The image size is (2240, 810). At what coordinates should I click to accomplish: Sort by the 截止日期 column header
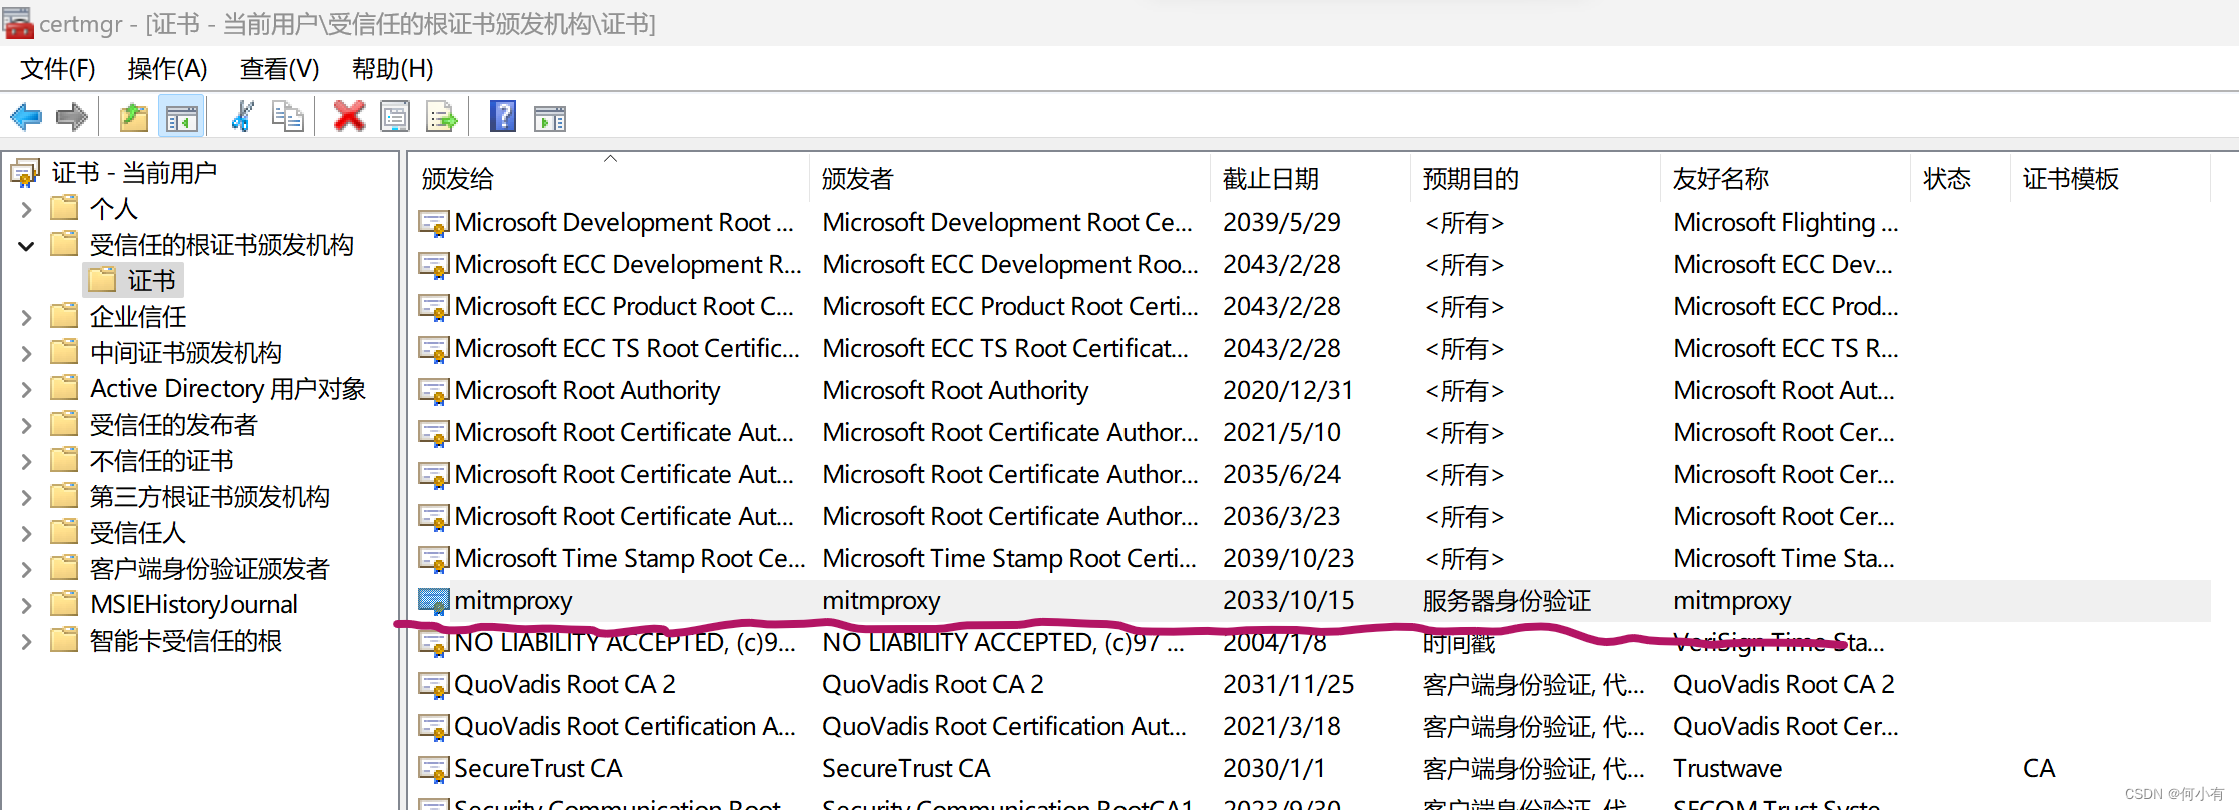tap(1311, 178)
